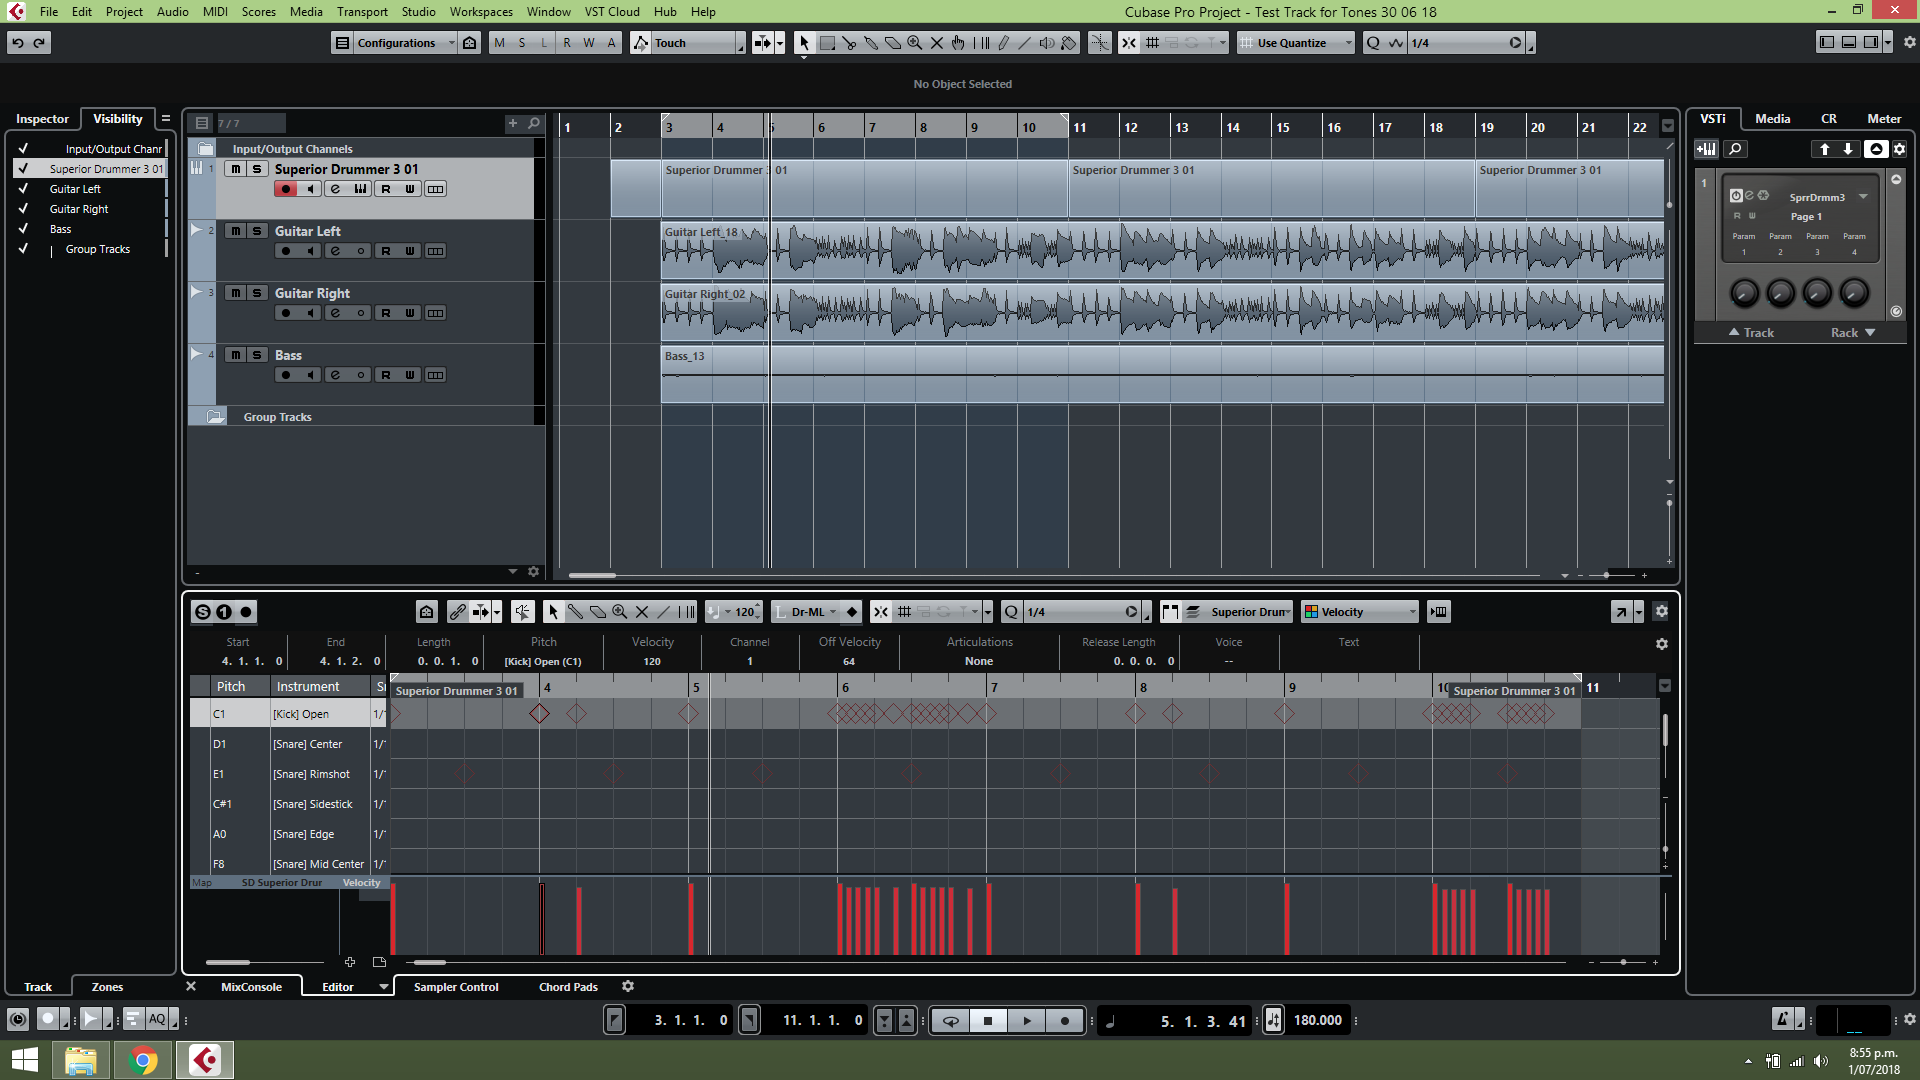
Task: Select the Split (scissors) tool in toolbar
Action: [x=849, y=43]
